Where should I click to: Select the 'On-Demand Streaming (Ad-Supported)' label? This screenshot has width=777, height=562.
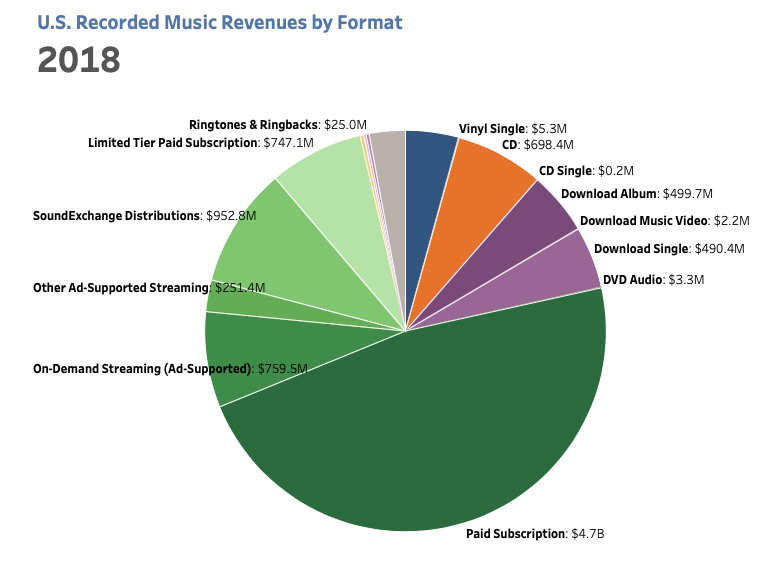click(x=170, y=369)
